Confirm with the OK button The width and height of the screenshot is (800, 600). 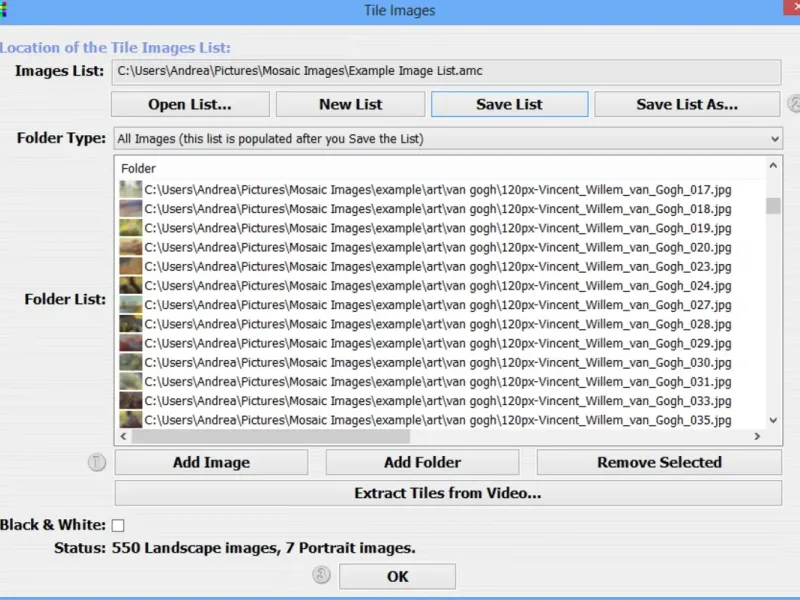click(x=397, y=577)
